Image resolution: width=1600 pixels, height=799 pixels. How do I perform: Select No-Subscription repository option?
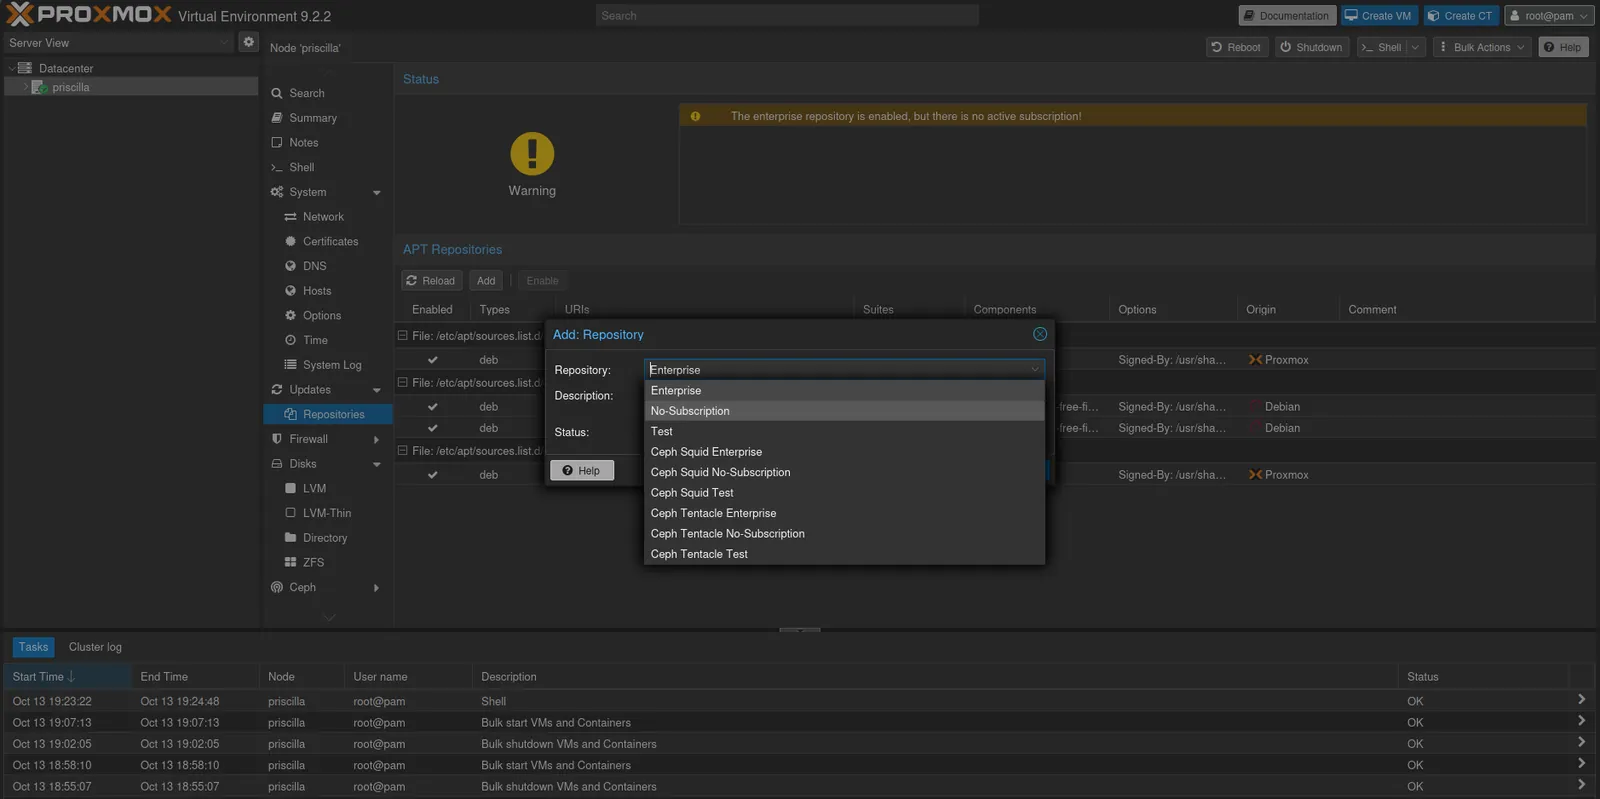point(845,411)
